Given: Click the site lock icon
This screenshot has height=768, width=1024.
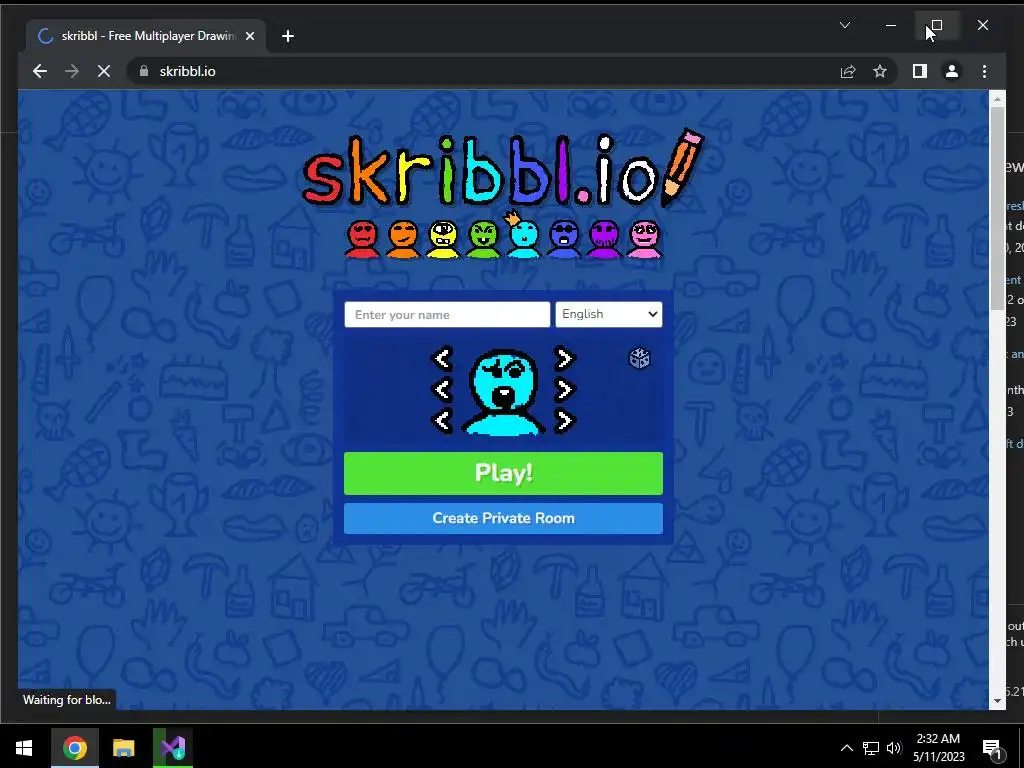Looking at the screenshot, I should (x=144, y=71).
